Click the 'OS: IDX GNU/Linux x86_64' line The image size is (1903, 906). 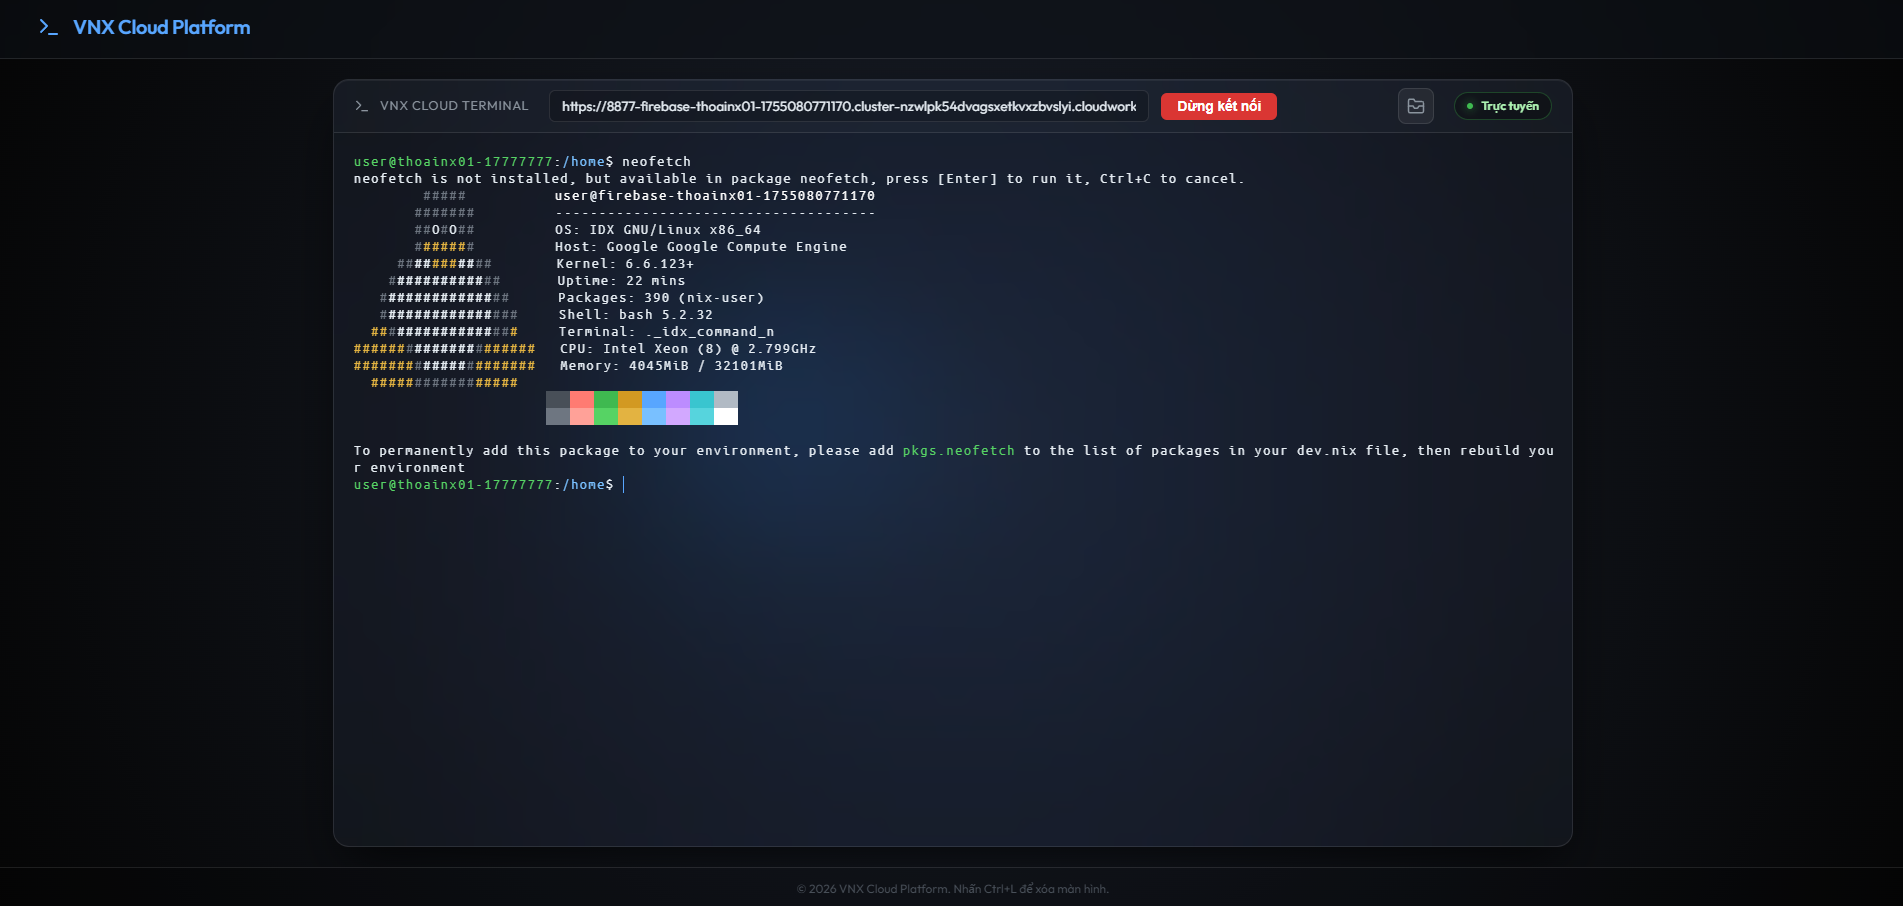[x=658, y=229]
